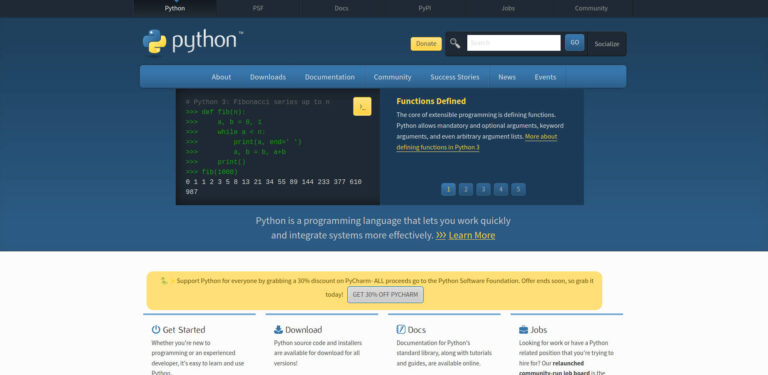Switch to the PyPI top tab
This screenshot has width=768, height=375.
[x=425, y=8]
